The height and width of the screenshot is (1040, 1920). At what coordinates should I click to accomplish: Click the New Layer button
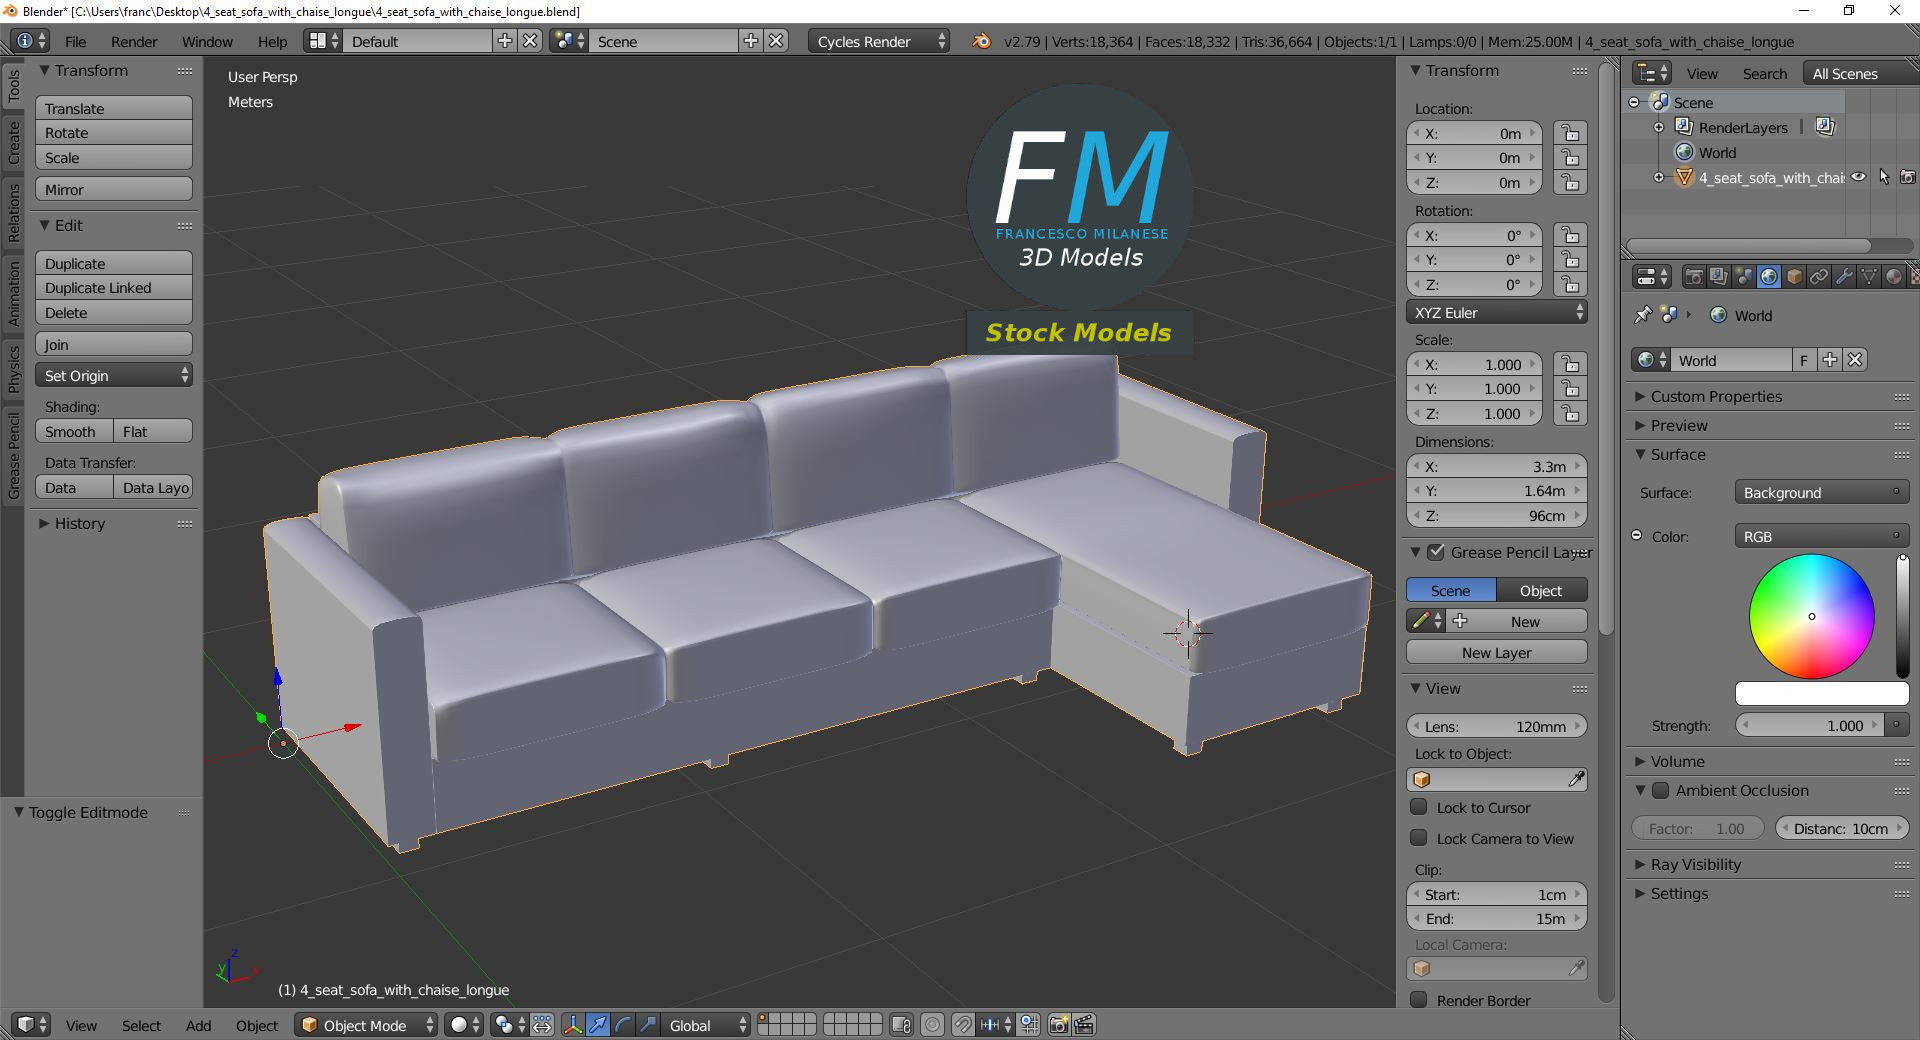click(1497, 652)
